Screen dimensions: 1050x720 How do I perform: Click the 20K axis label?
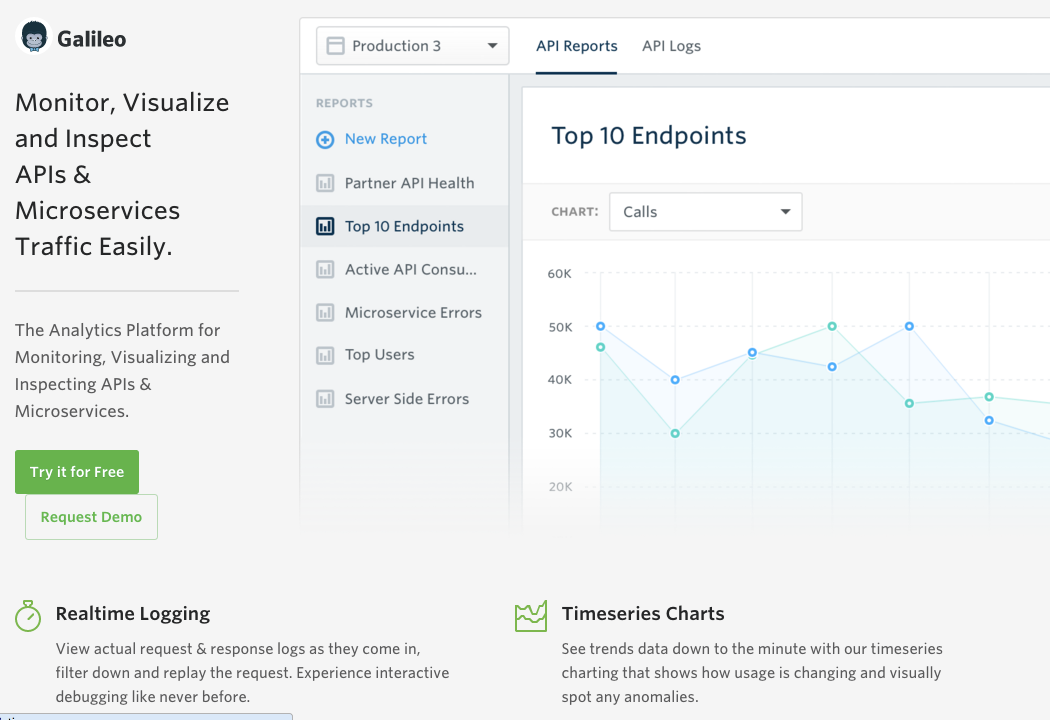(x=560, y=487)
